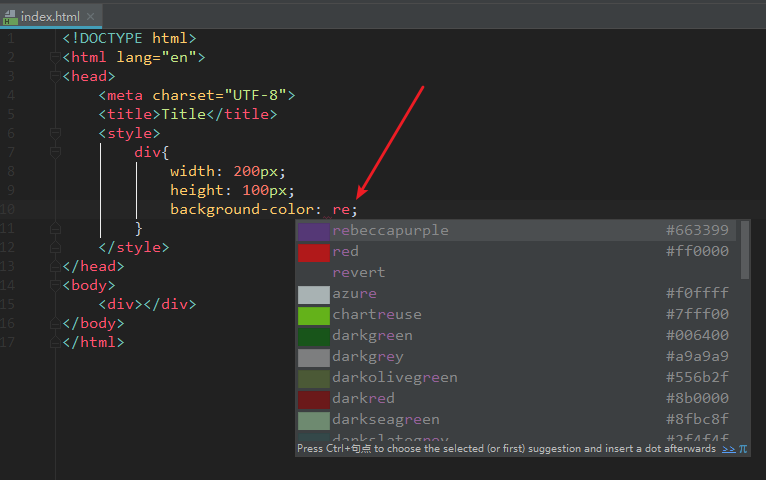766x480 pixels.
Task: Place cursor in typed 're' value
Action: (x=340, y=209)
